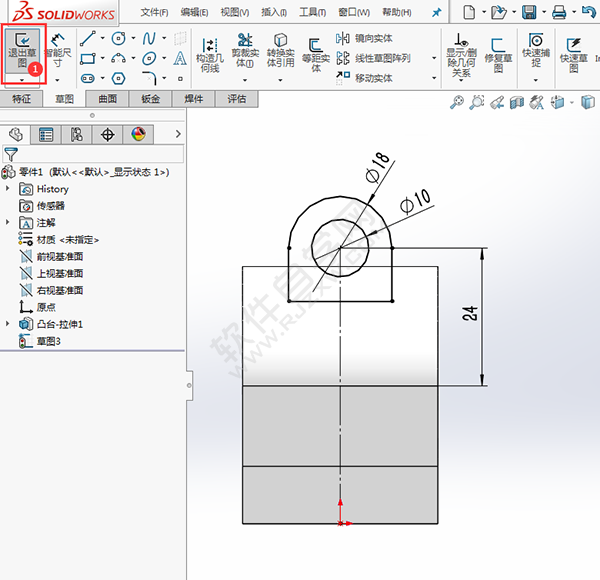Select the Circle sketch tool
This screenshot has width=600, height=580.
(x=119, y=38)
